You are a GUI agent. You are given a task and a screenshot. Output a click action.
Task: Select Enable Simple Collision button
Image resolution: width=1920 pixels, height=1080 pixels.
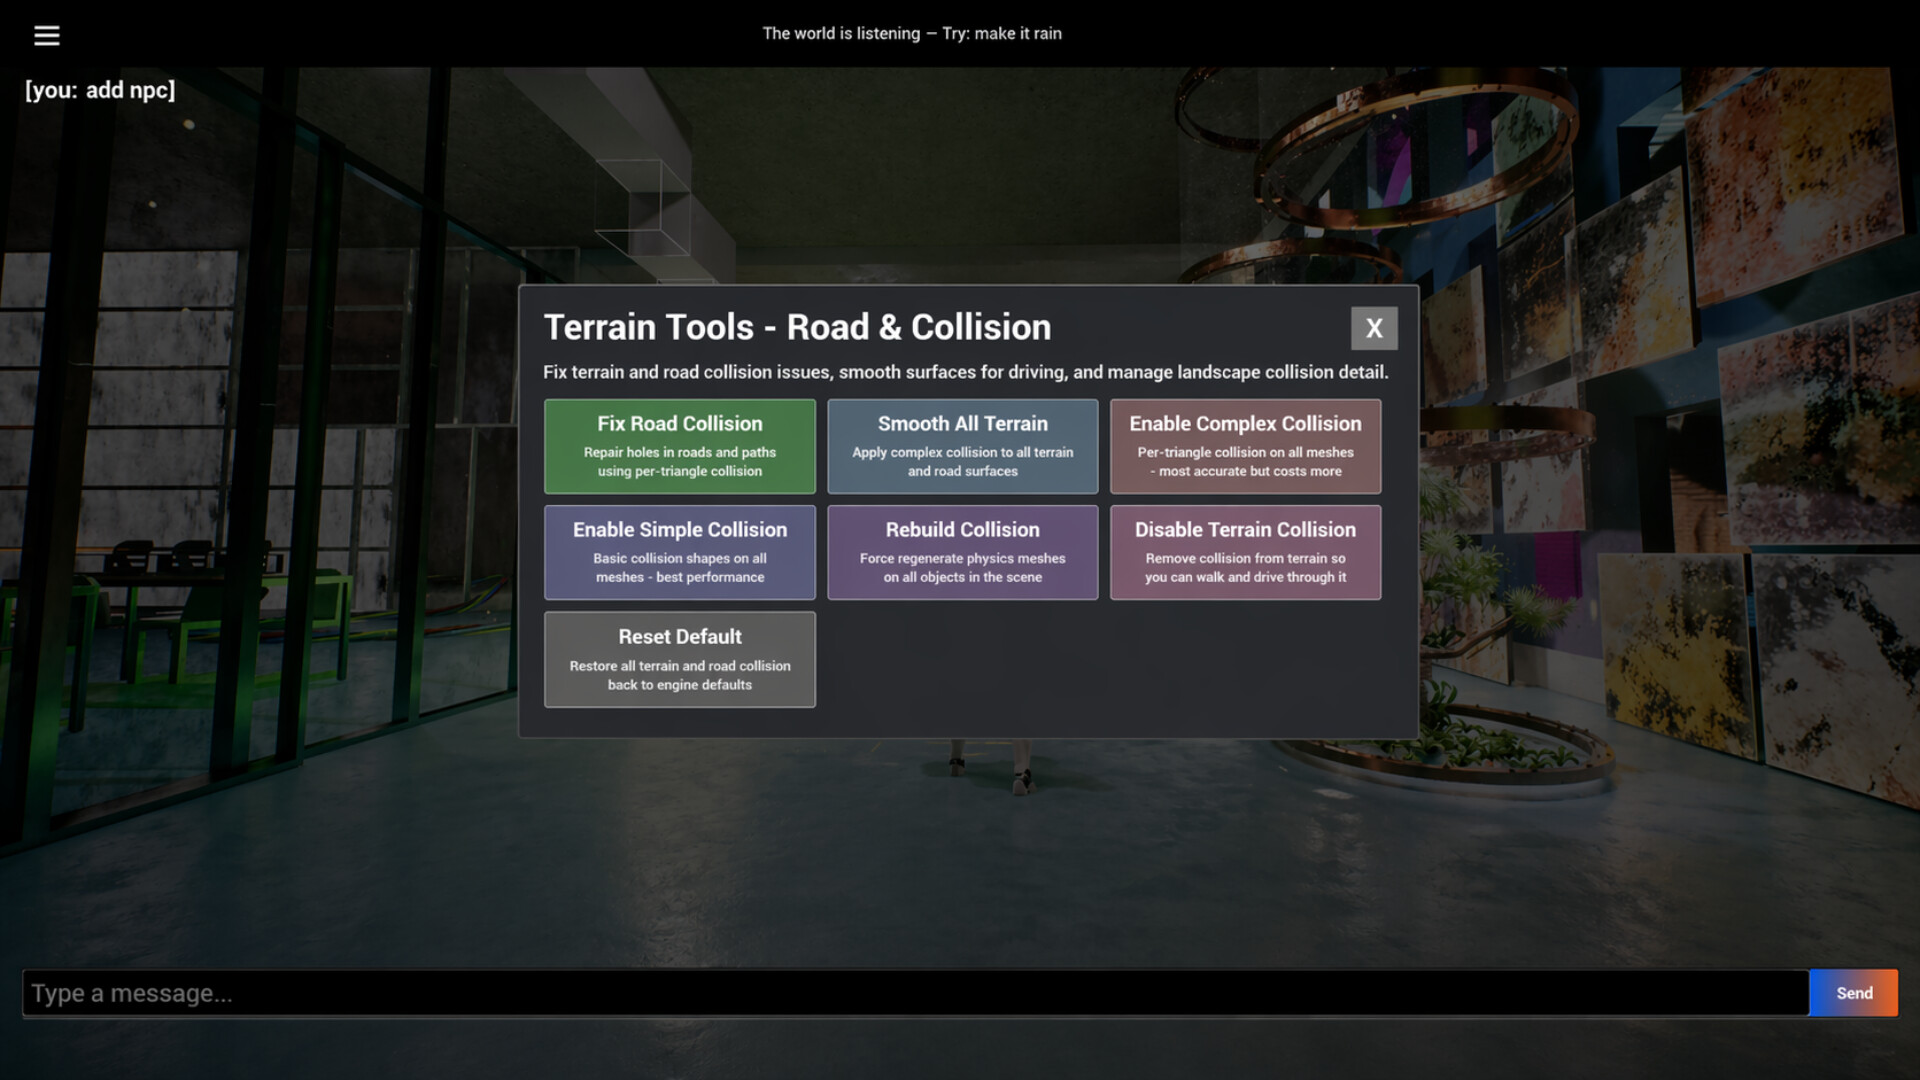coord(679,552)
